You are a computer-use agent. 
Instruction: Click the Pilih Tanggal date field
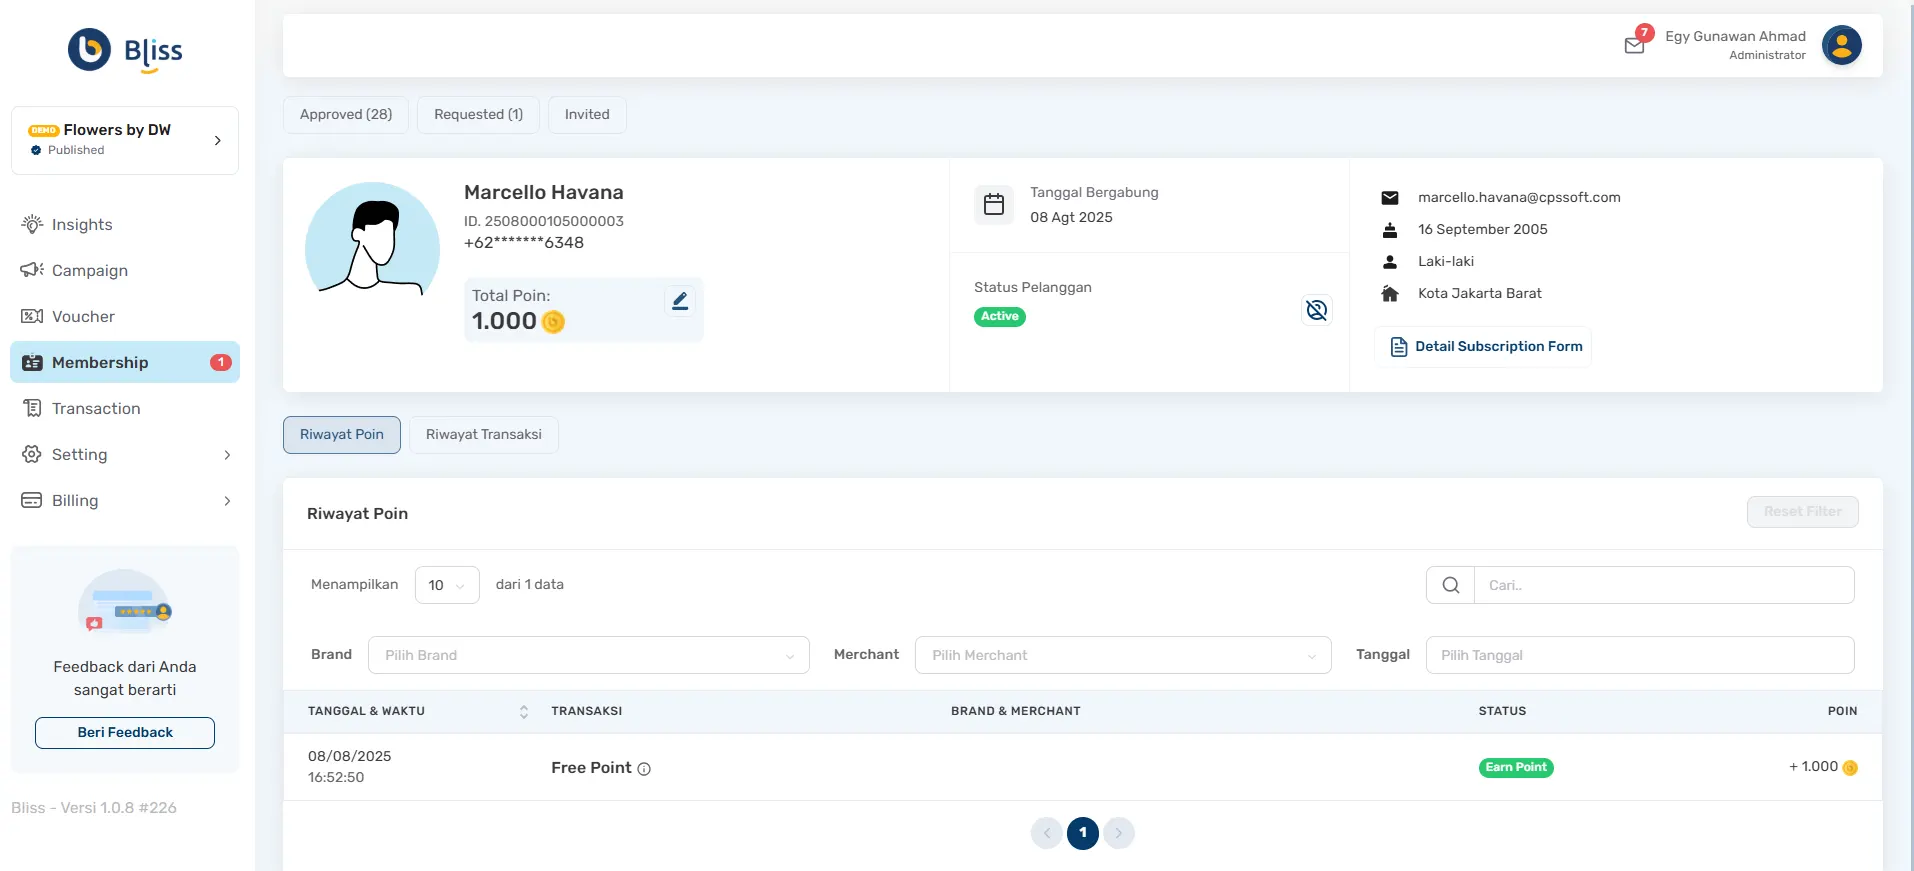click(1639, 655)
